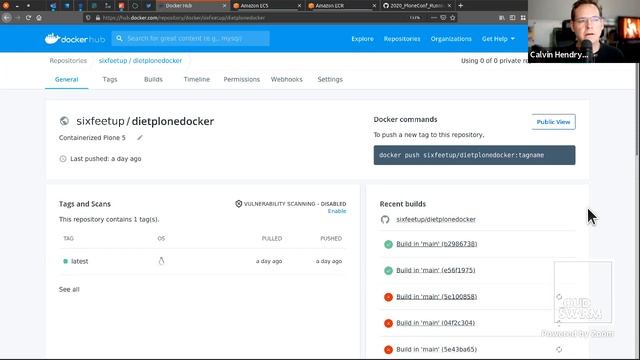Switch to the Amazon ECR browser tab
This screenshot has width=640, height=360.
[x=342, y=6]
